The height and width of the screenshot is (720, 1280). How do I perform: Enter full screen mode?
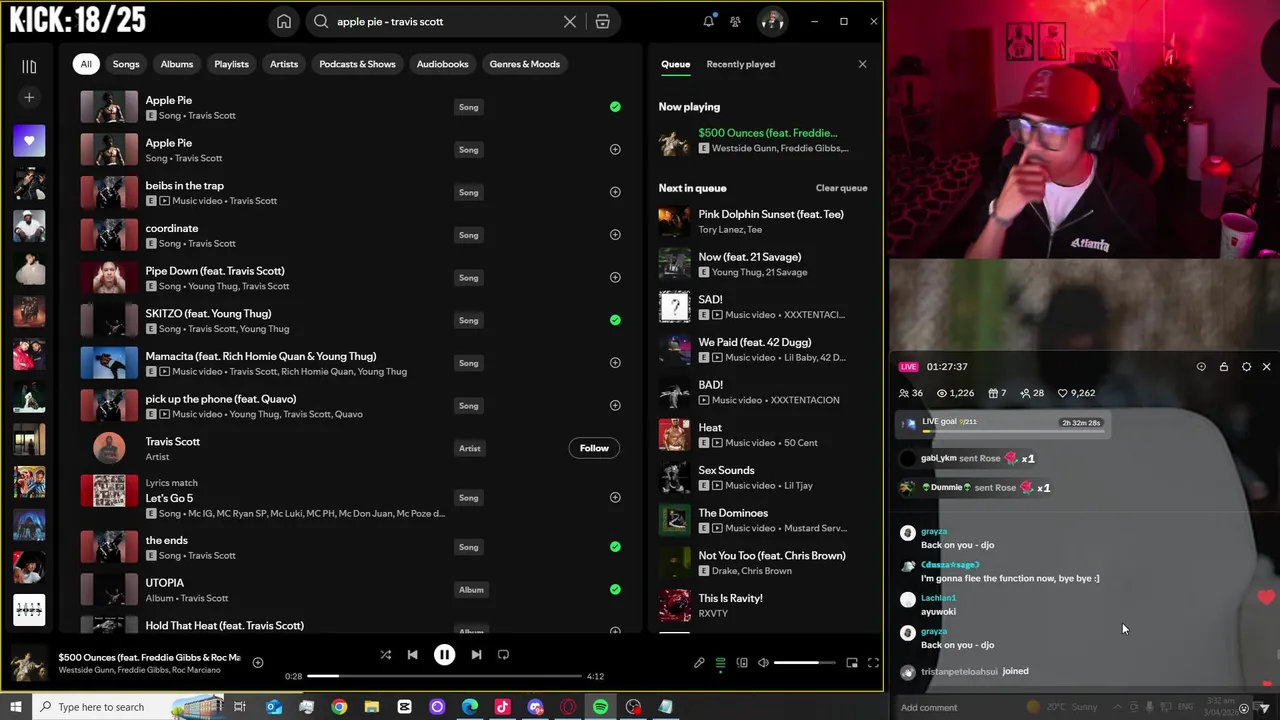873,663
